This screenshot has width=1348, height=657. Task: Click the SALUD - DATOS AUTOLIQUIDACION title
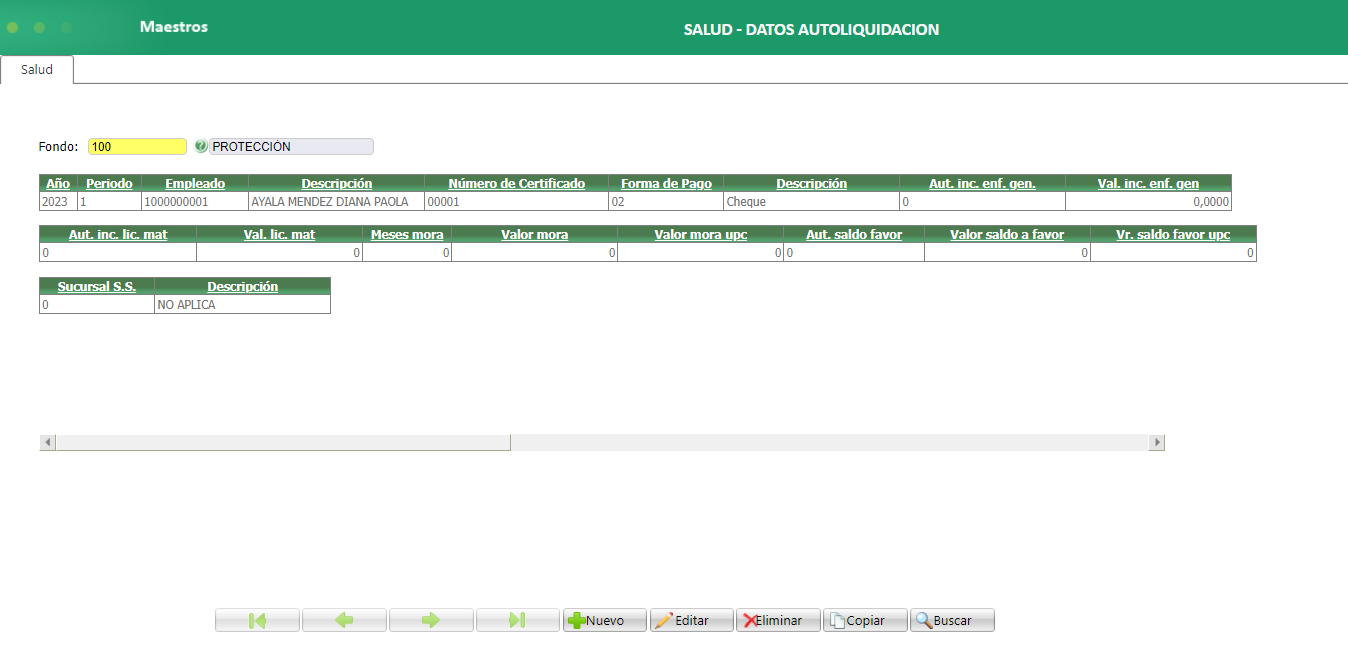coord(811,30)
